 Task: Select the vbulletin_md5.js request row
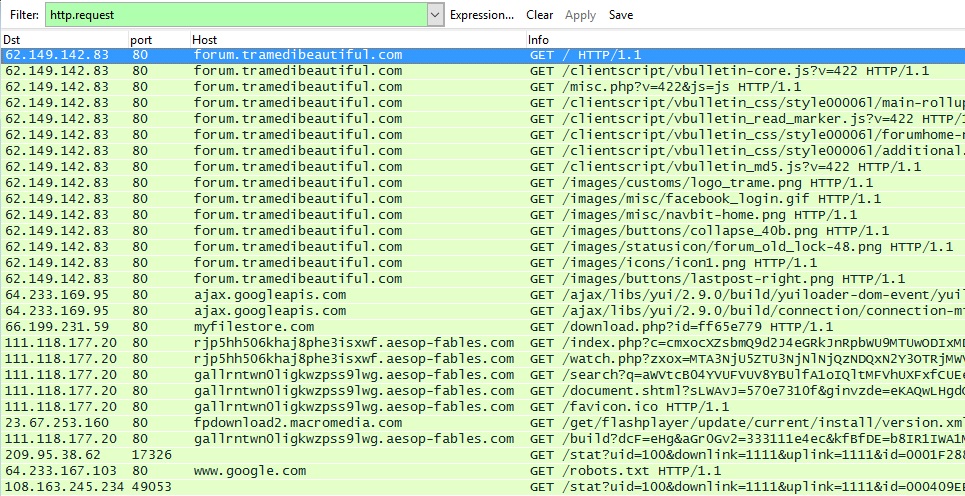(x=482, y=167)
